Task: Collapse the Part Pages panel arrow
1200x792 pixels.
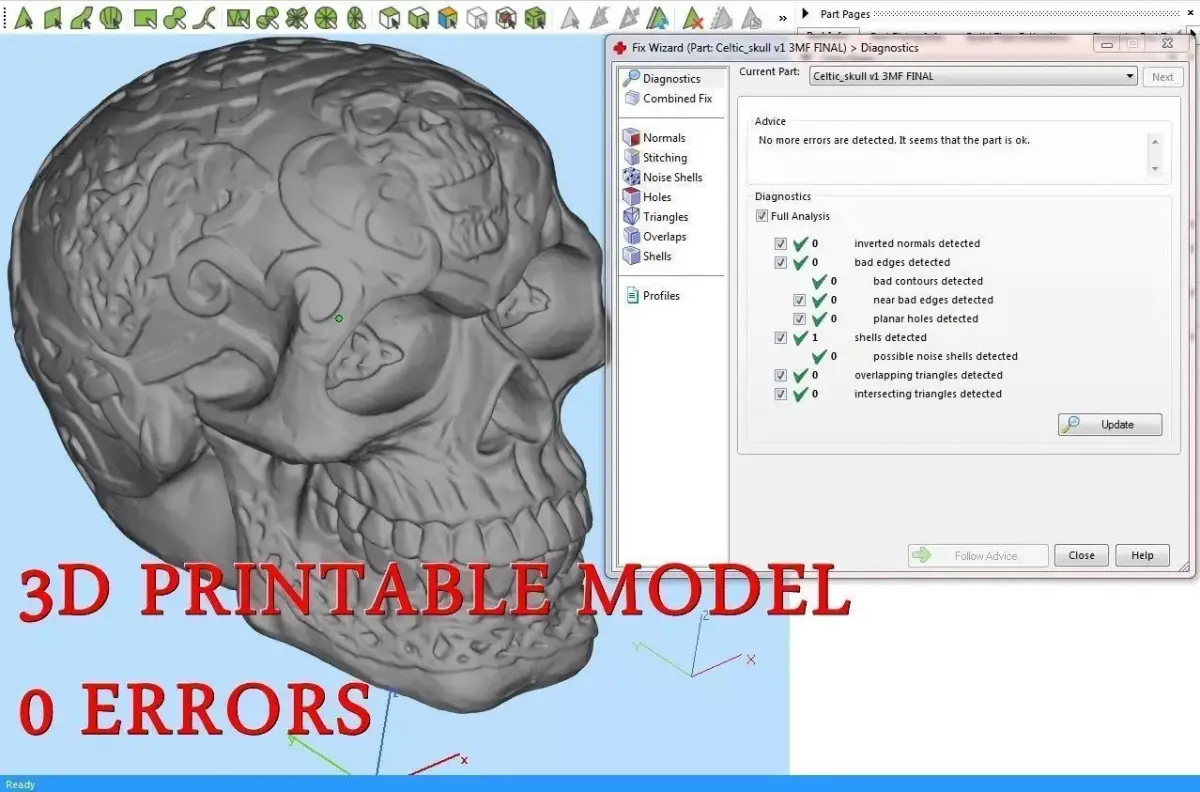Action: tap(805, 14)
